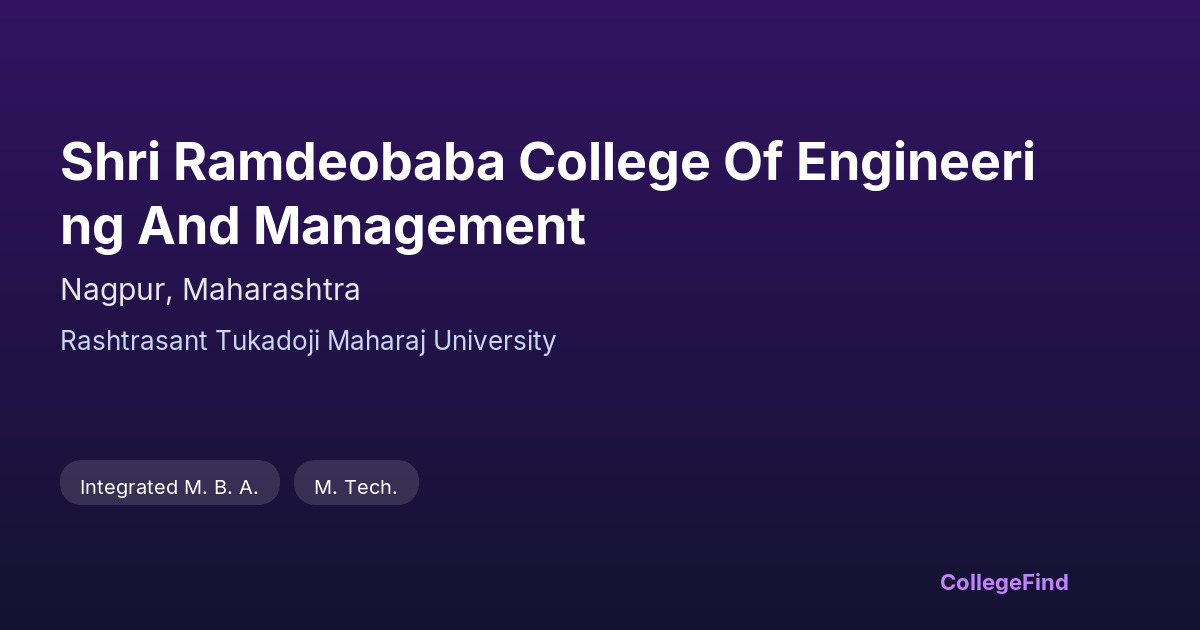Click the M. B. A. text in the tag

221,487
